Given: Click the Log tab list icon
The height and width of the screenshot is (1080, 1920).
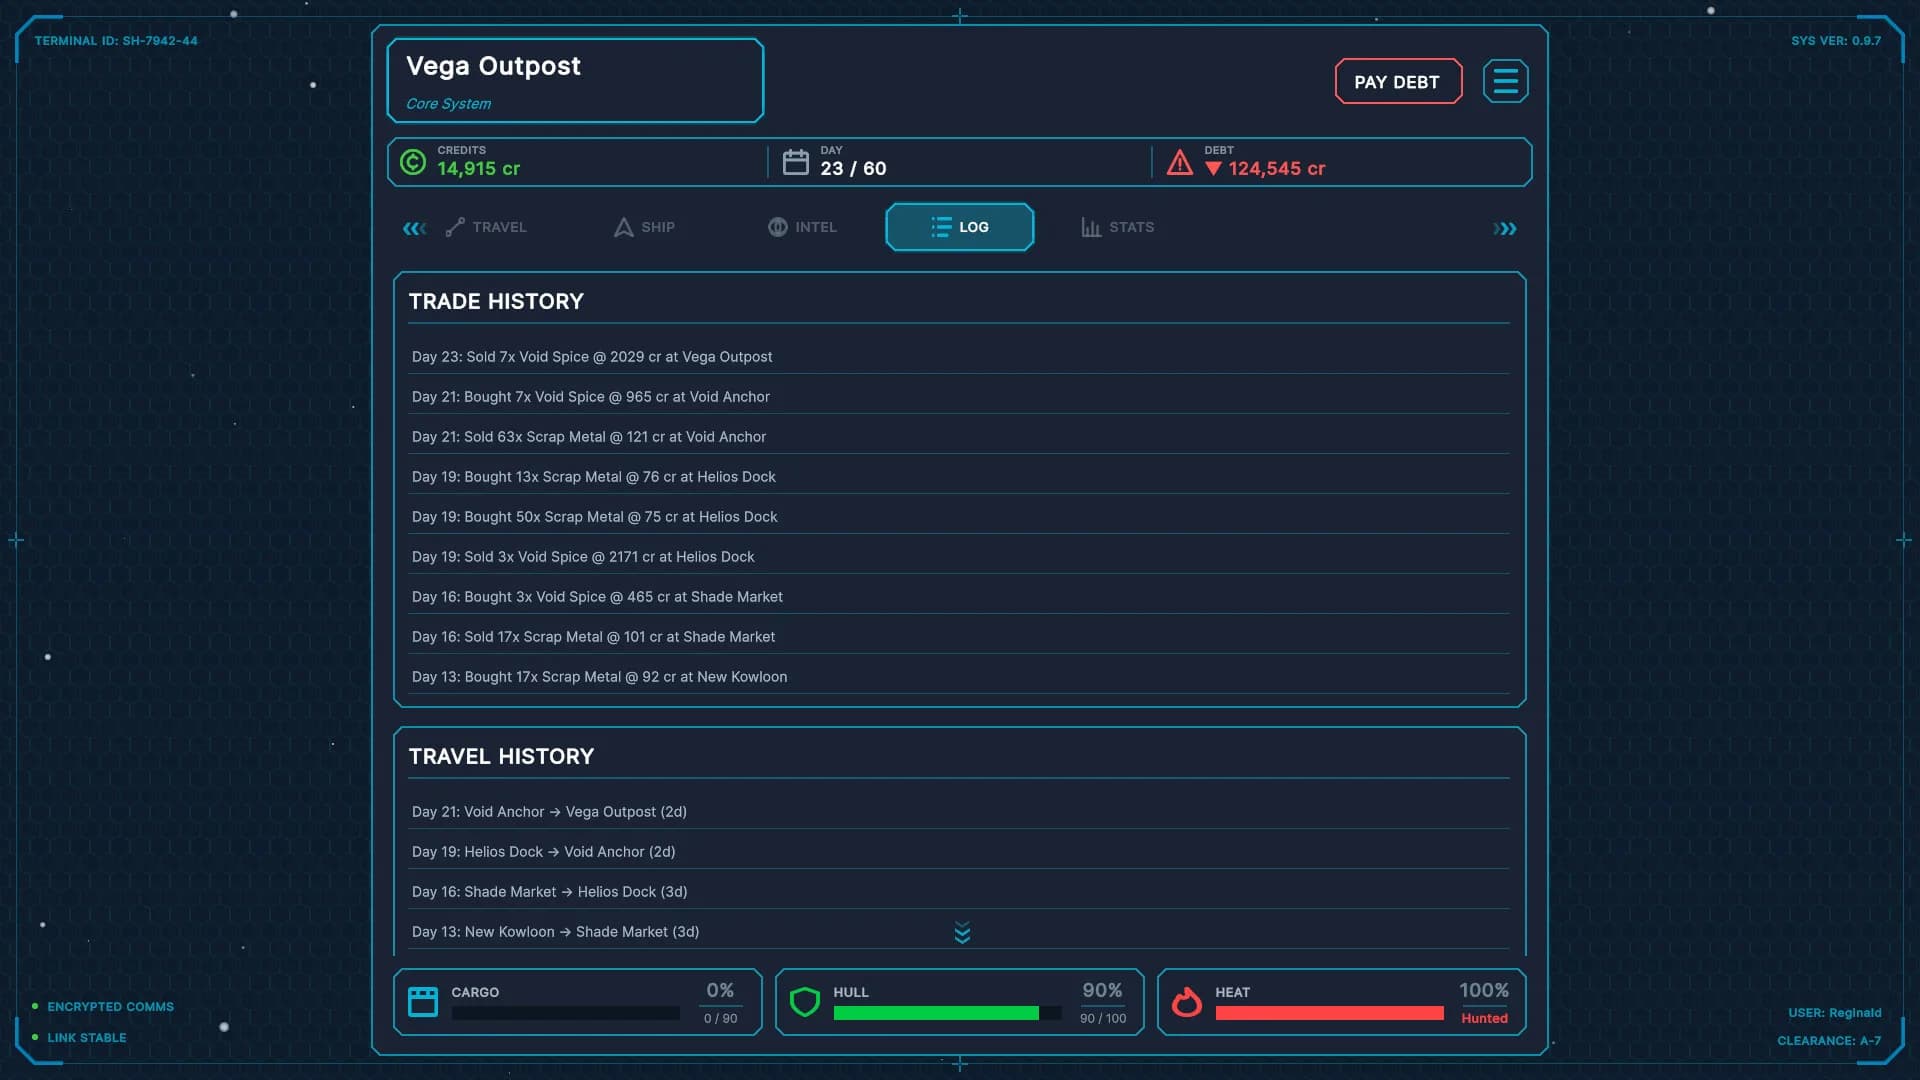Looking at the screenshot, I should click(x=941, y=227).
